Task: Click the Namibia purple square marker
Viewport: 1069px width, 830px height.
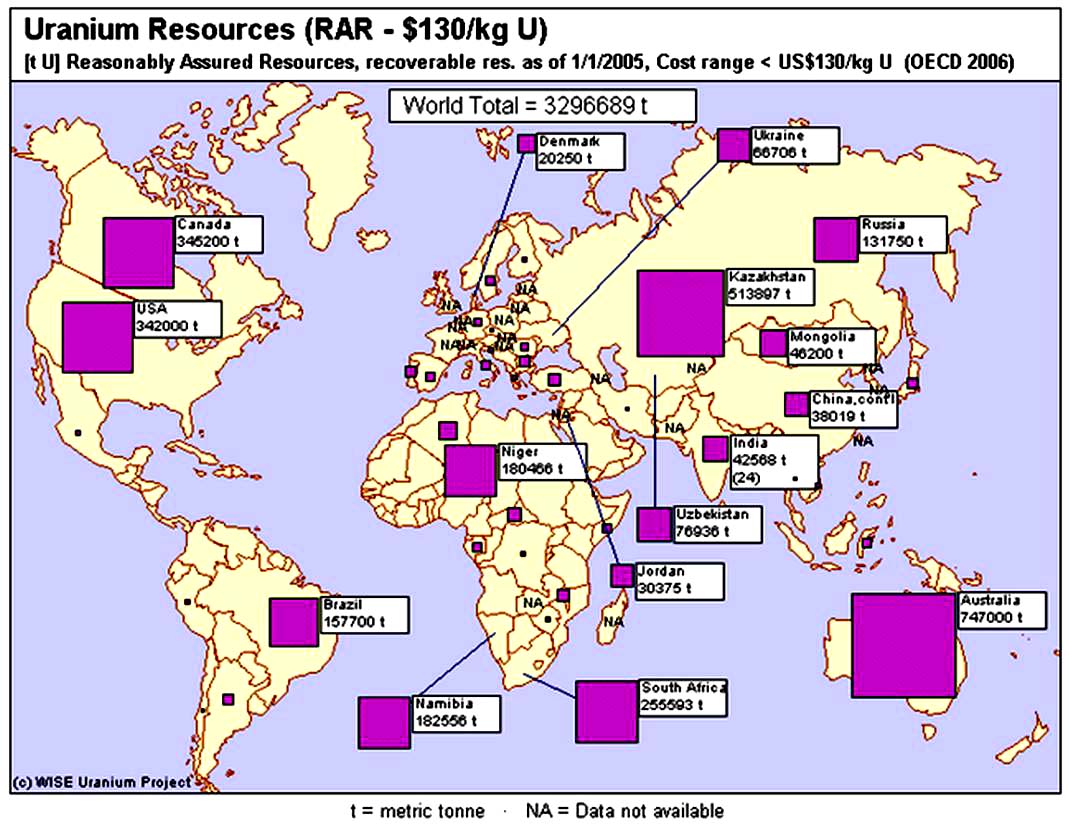Action: pyautogui.click(x=384, y=722)
